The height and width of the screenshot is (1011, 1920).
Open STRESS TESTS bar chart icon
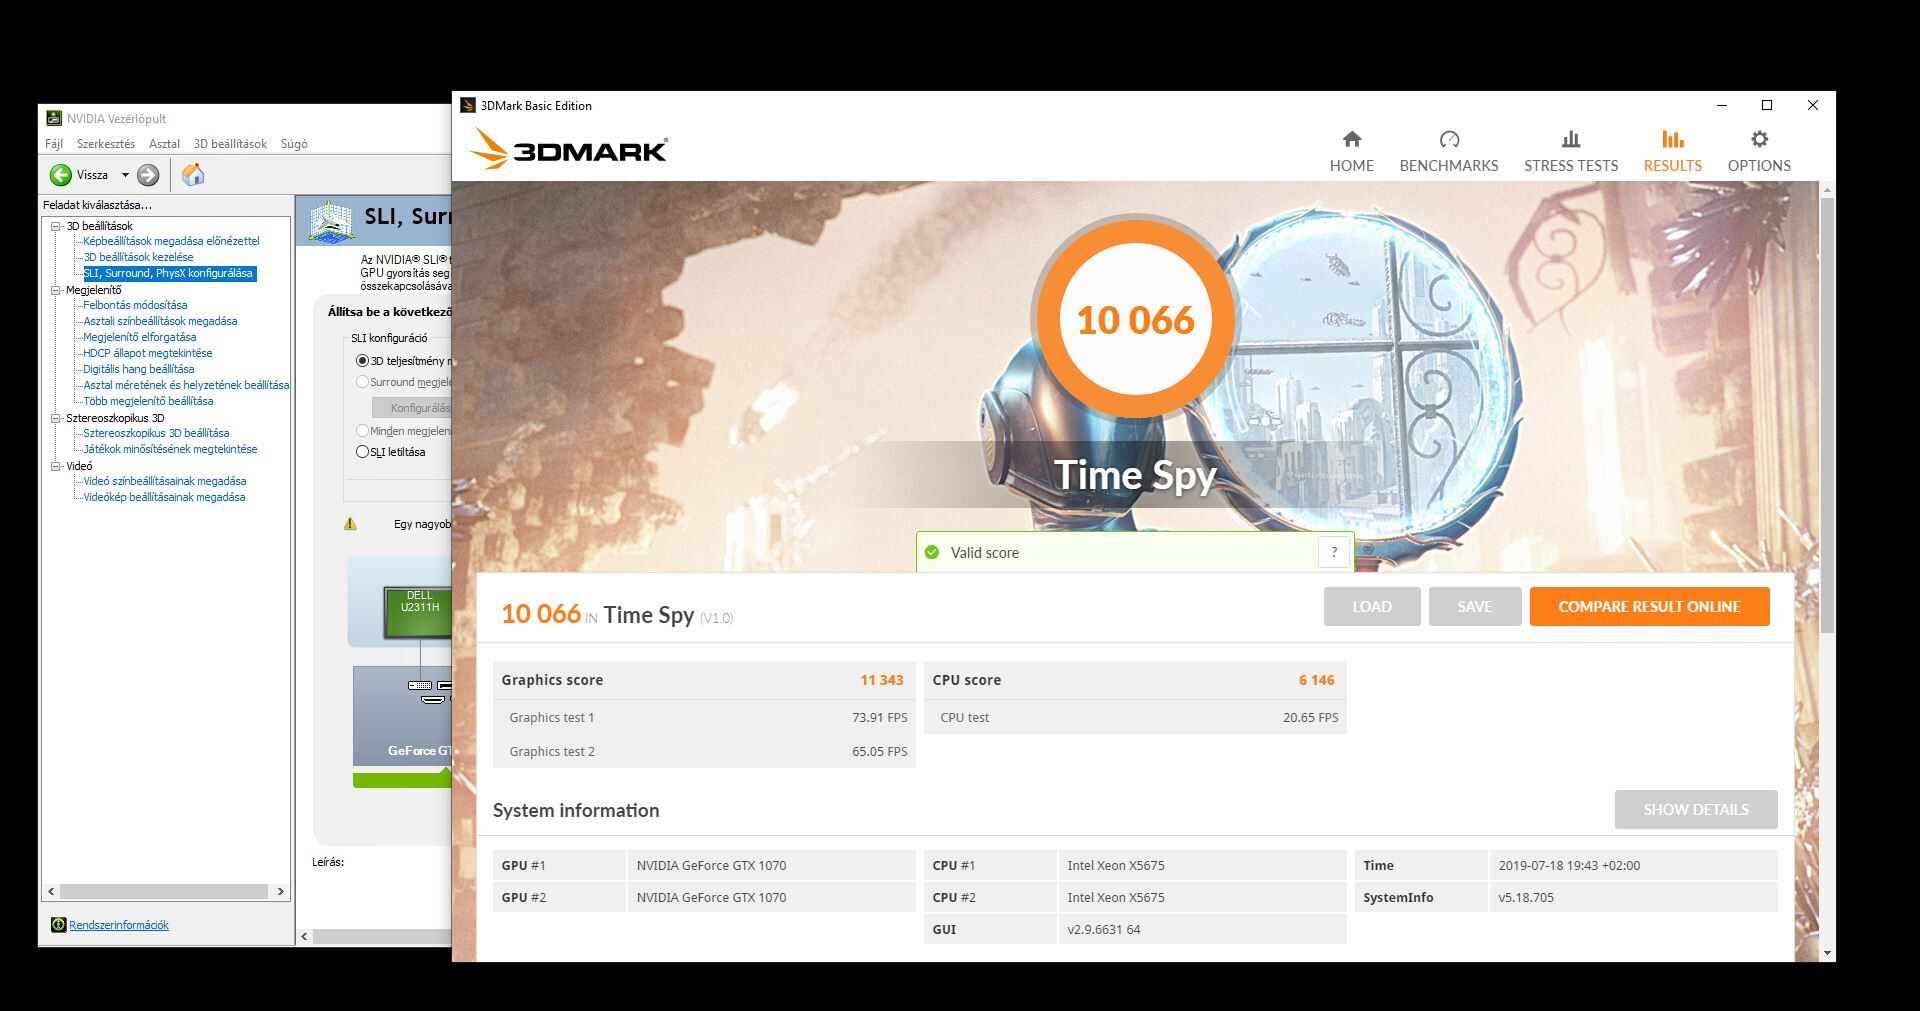coord(1571,139)
